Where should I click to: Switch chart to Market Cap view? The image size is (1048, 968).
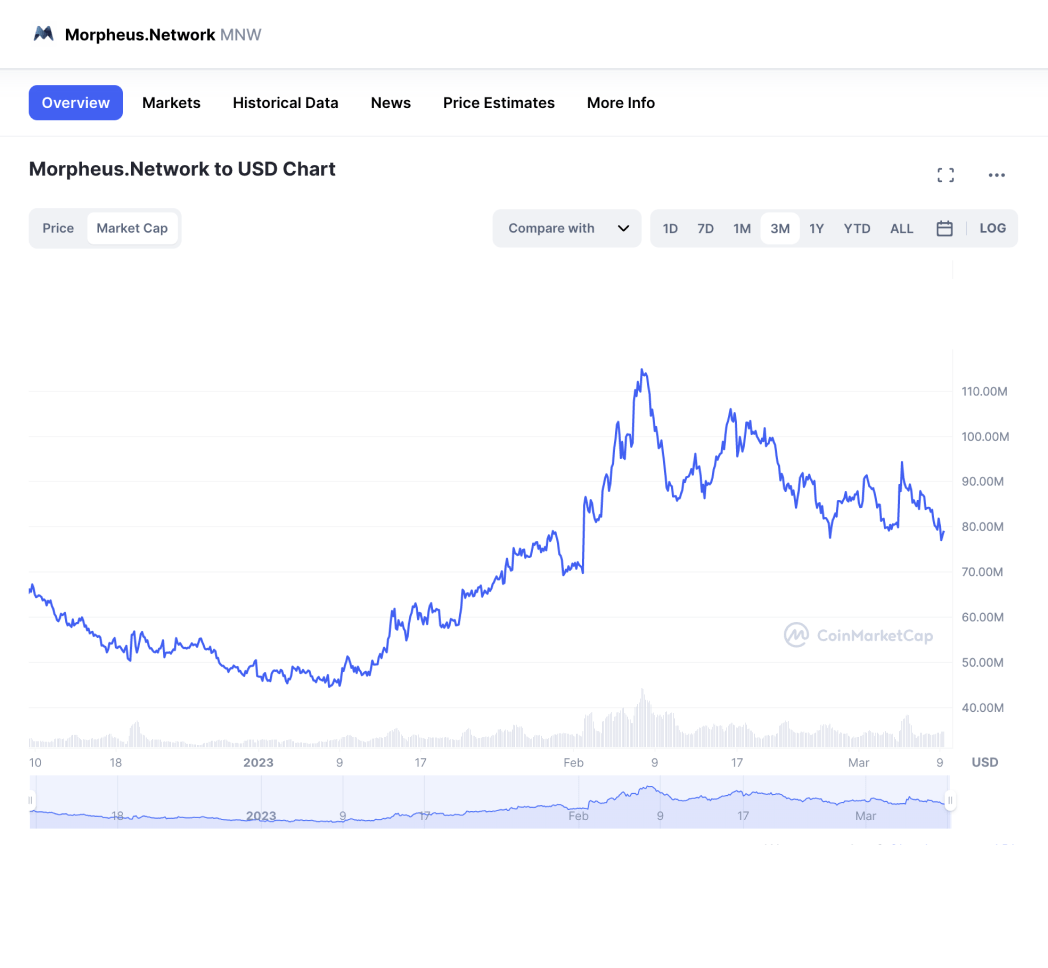[x=132, y=228]
